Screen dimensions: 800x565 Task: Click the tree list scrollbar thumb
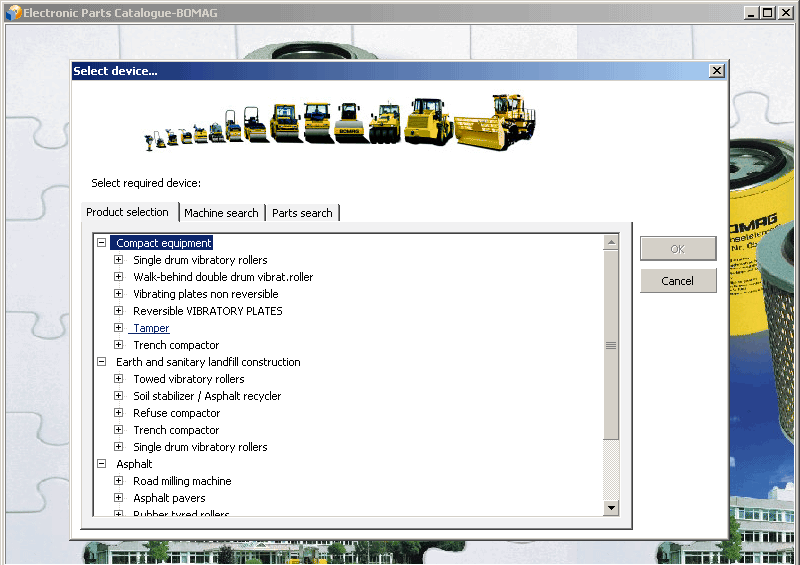click(x=611, y=345)
